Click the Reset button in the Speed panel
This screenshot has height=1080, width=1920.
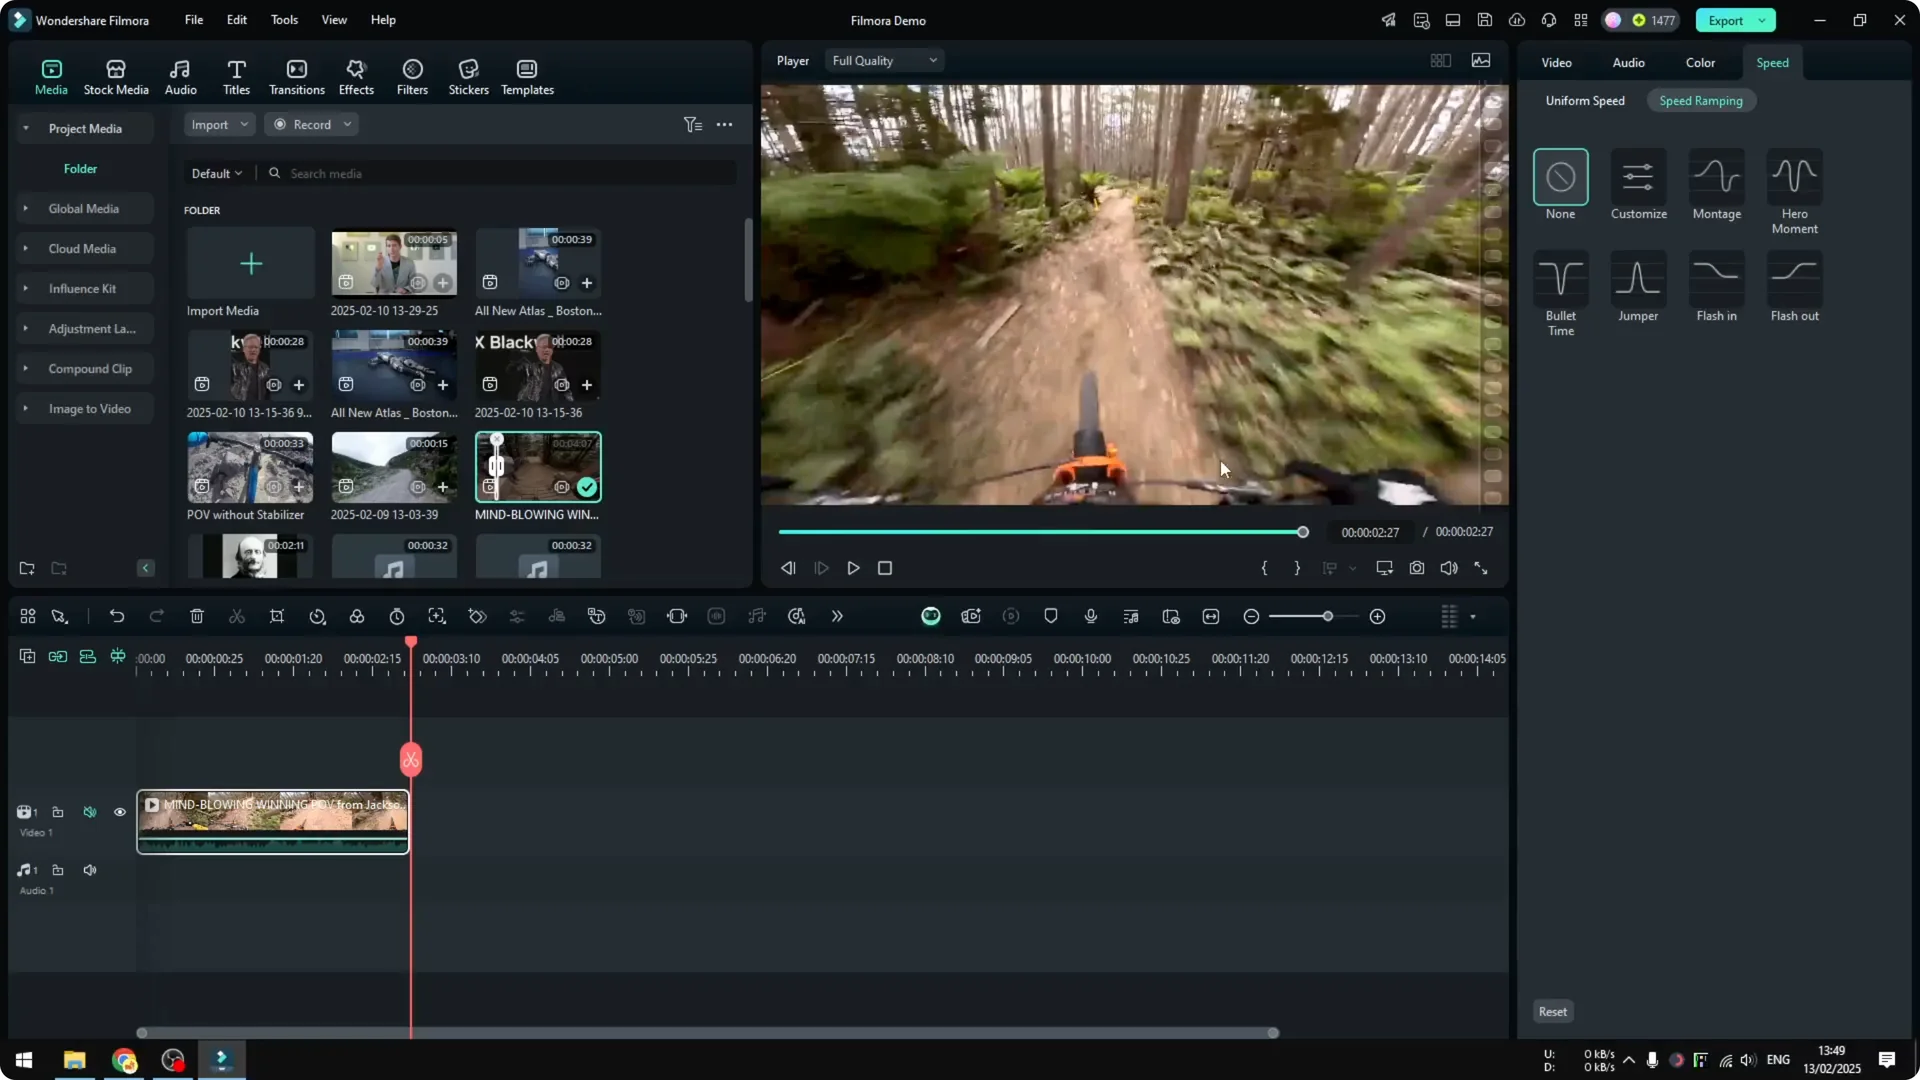(1552, 1011)
